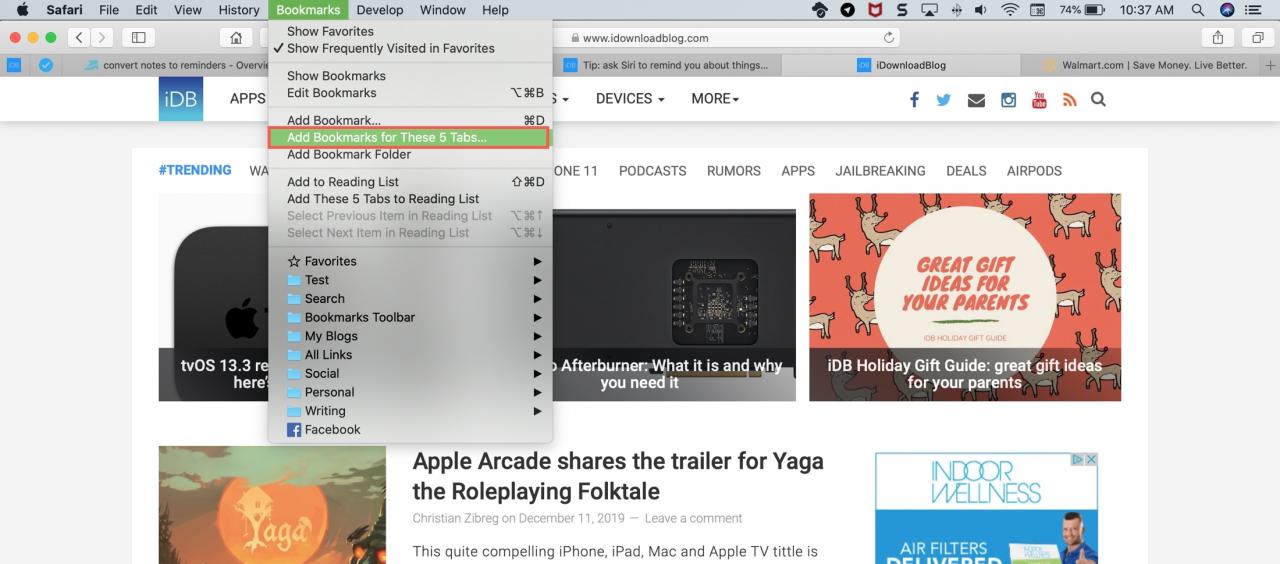Choose Add to Reading List
This screenshot has width=1280, height=564.
pos(410,181)
